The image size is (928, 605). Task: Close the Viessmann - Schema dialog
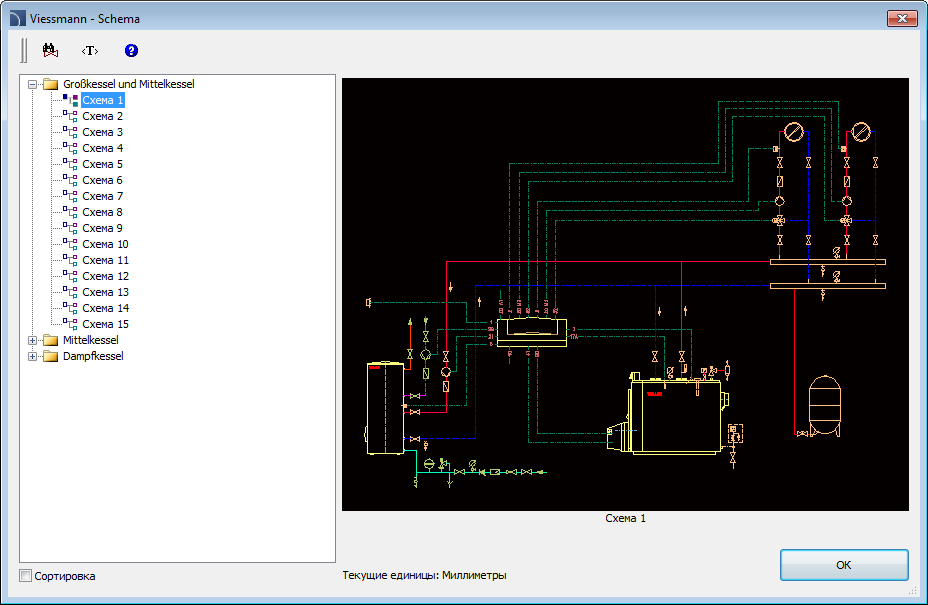tap(902, 18)
